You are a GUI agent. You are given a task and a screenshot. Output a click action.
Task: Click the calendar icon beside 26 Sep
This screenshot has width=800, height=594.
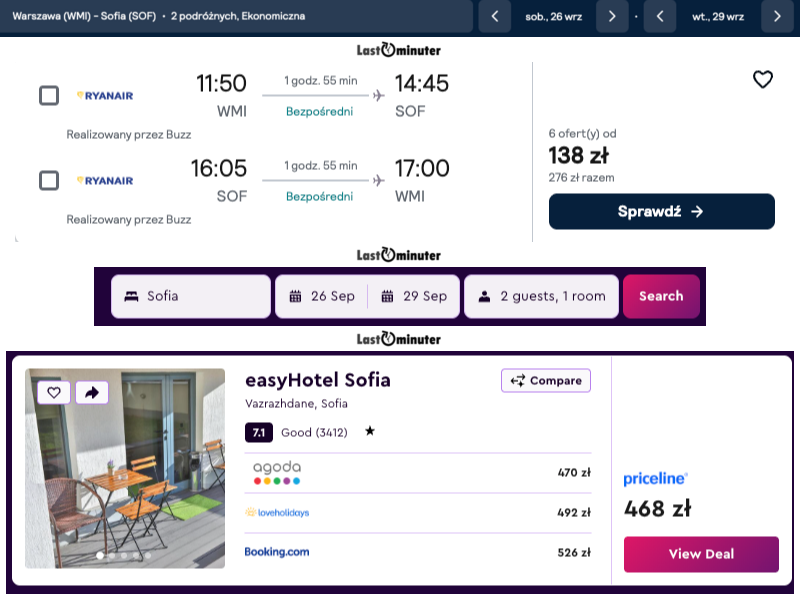295,296
